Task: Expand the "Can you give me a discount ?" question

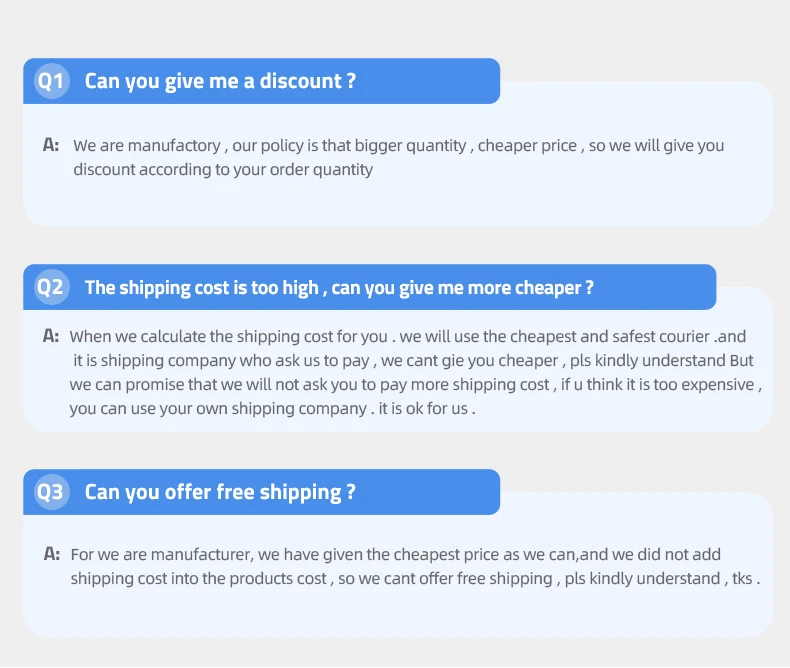Action: click(220, 81)
